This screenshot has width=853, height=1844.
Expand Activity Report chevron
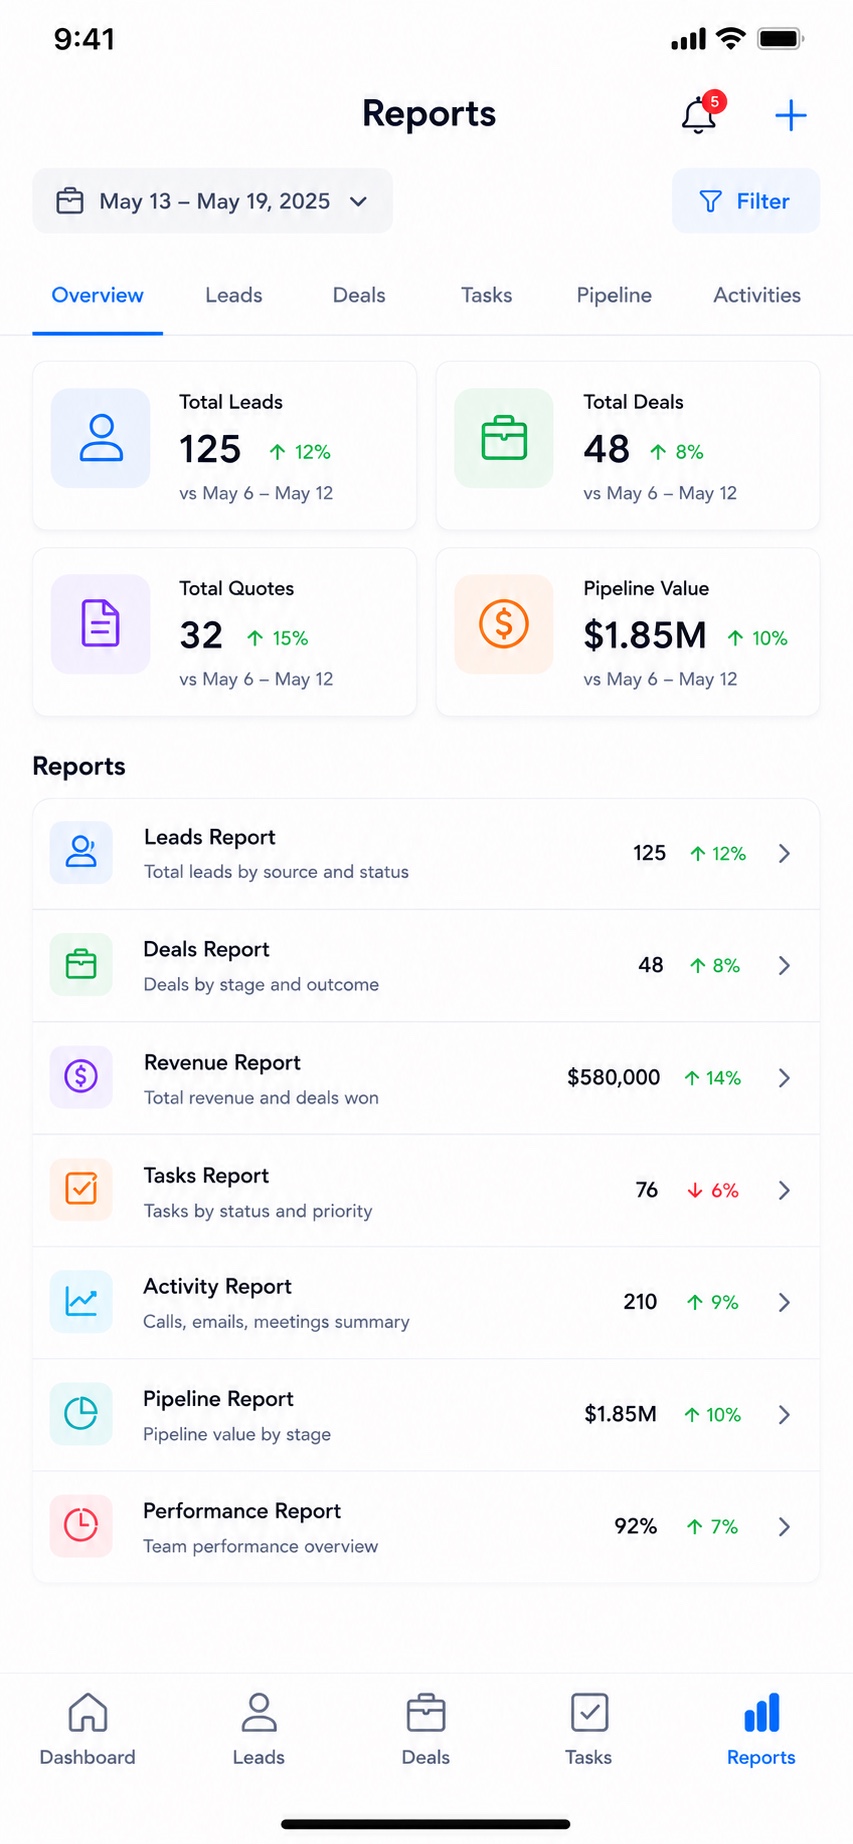[785, 1302]
